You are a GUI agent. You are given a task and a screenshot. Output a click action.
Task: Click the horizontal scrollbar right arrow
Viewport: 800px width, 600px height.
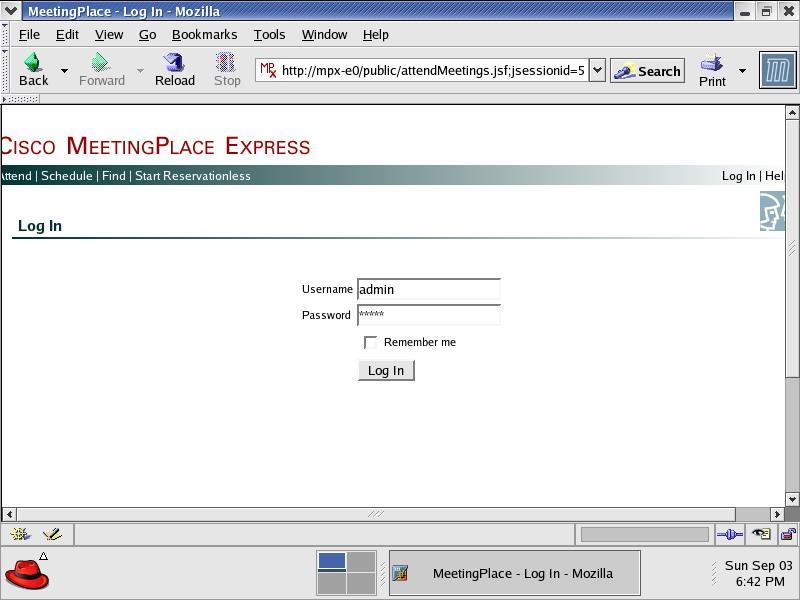[x=777, y=514]
